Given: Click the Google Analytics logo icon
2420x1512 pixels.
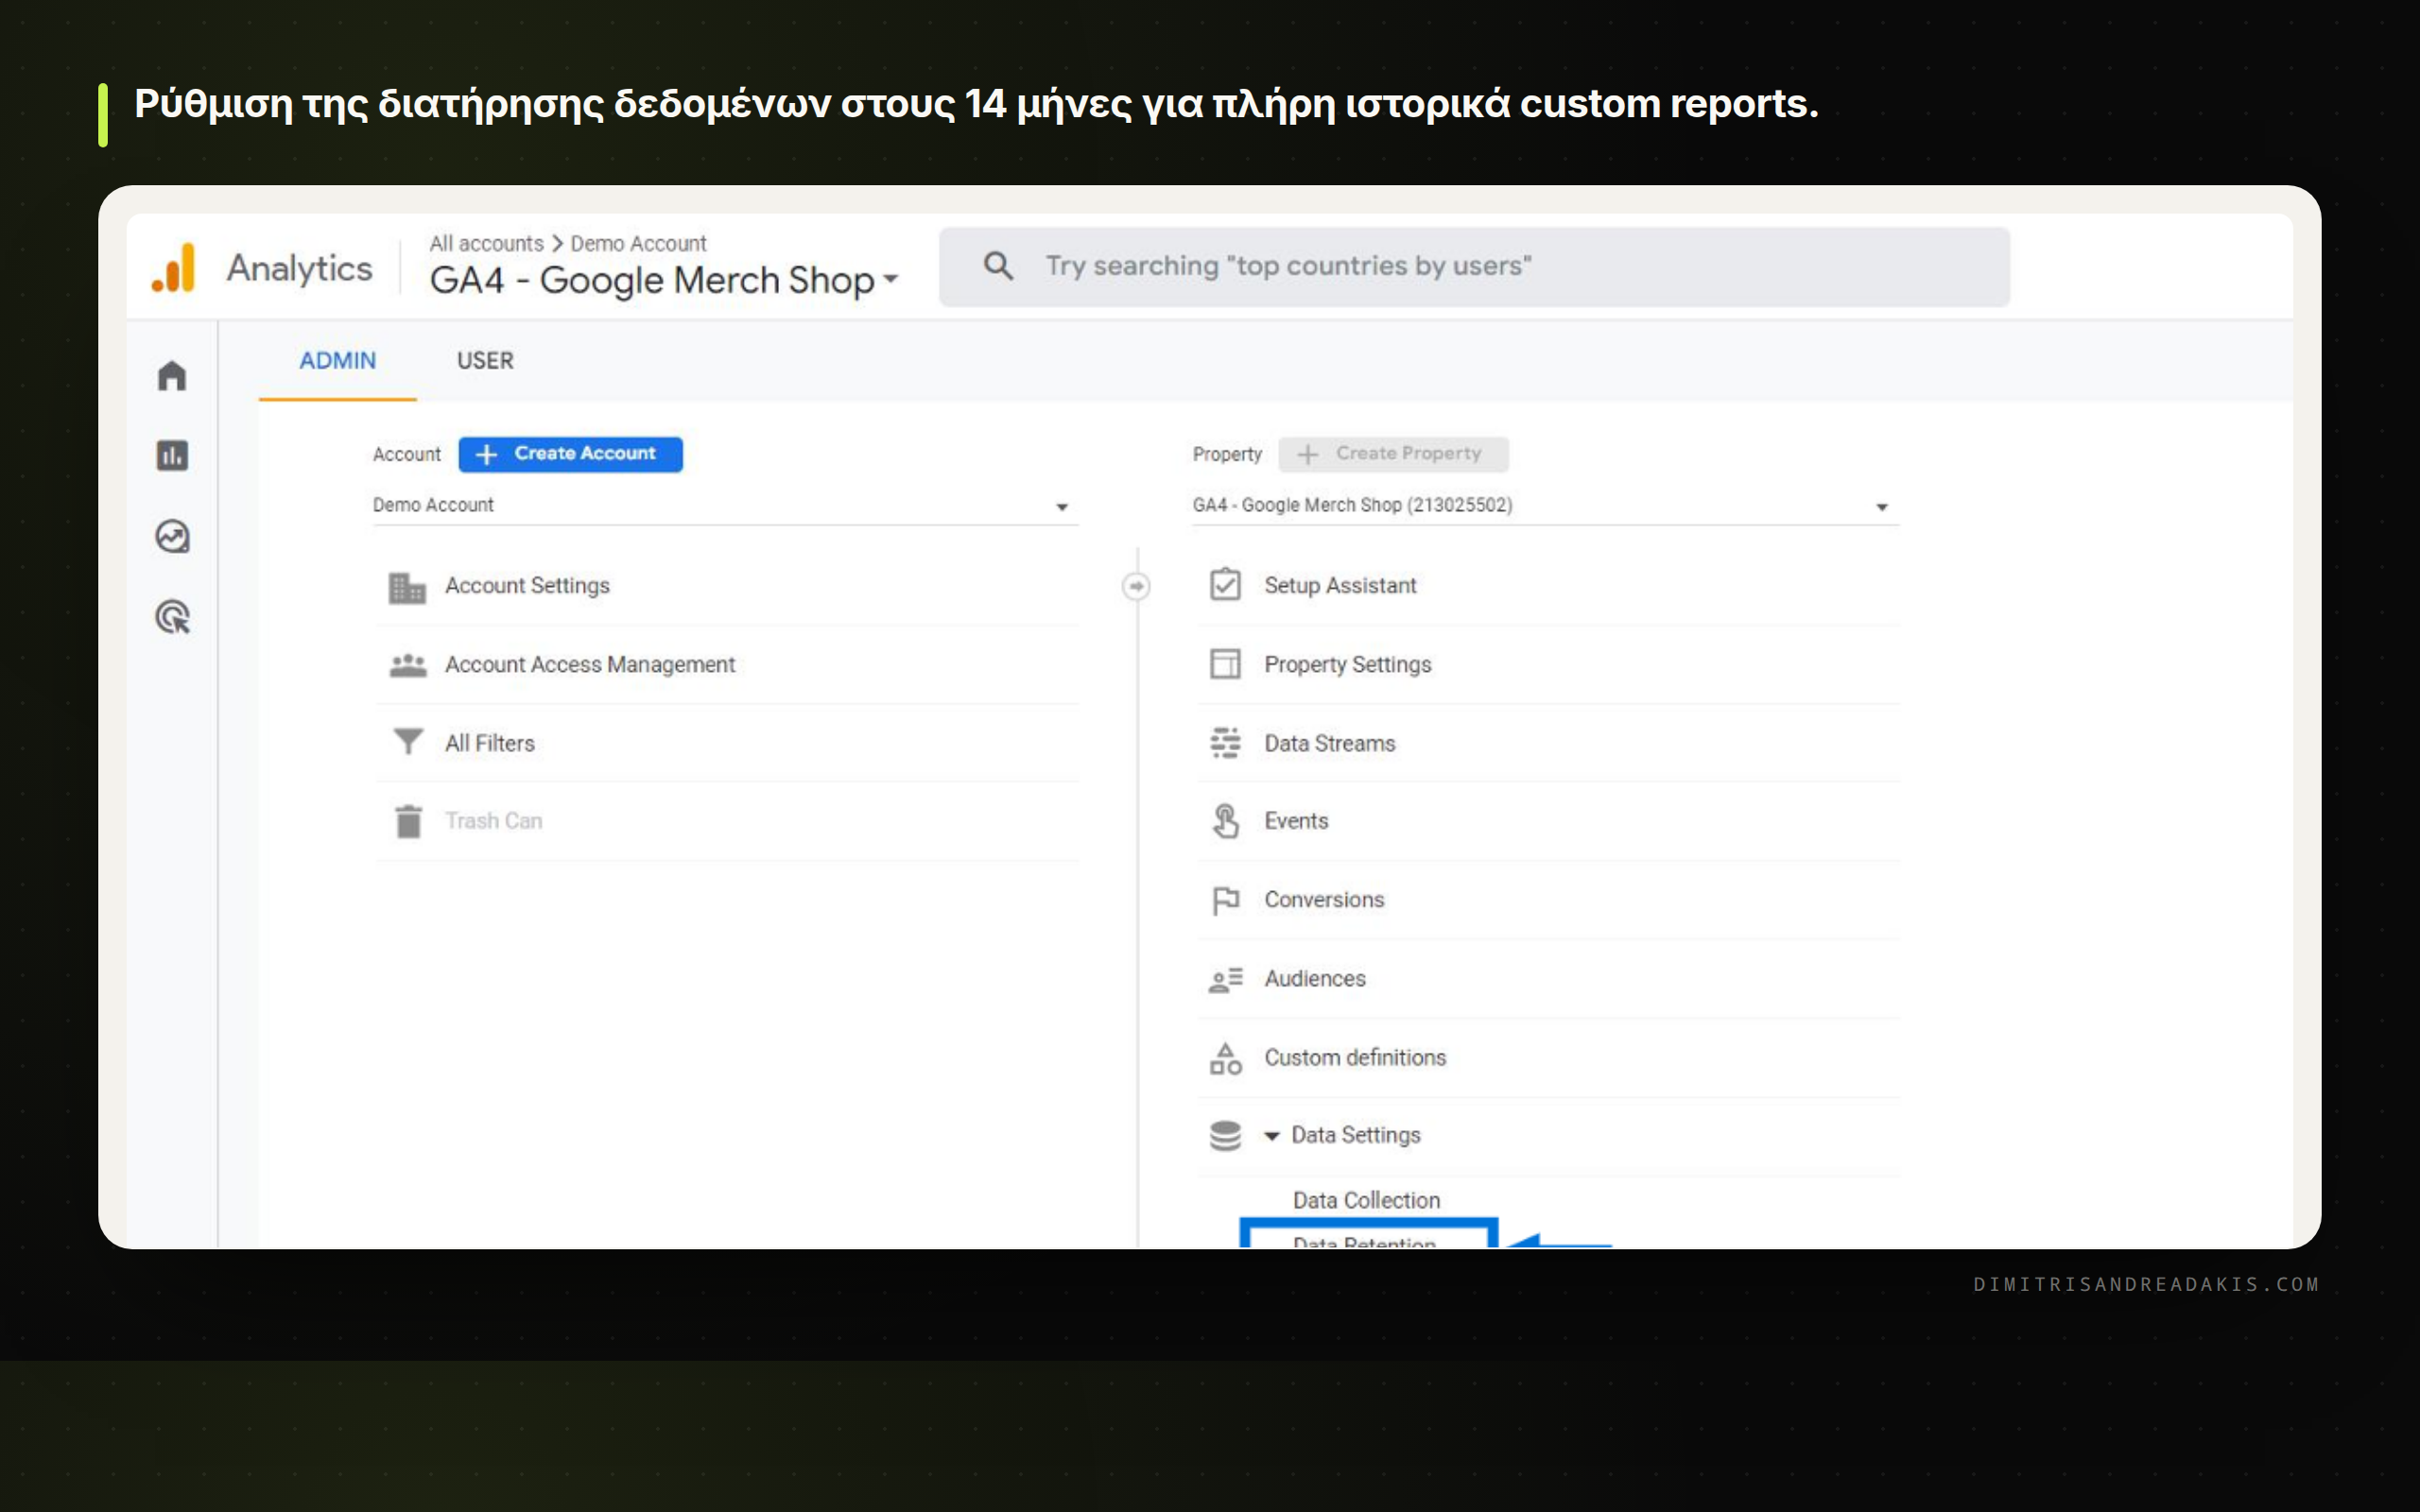Looking at the screenshot, I should tap(173, 268).
